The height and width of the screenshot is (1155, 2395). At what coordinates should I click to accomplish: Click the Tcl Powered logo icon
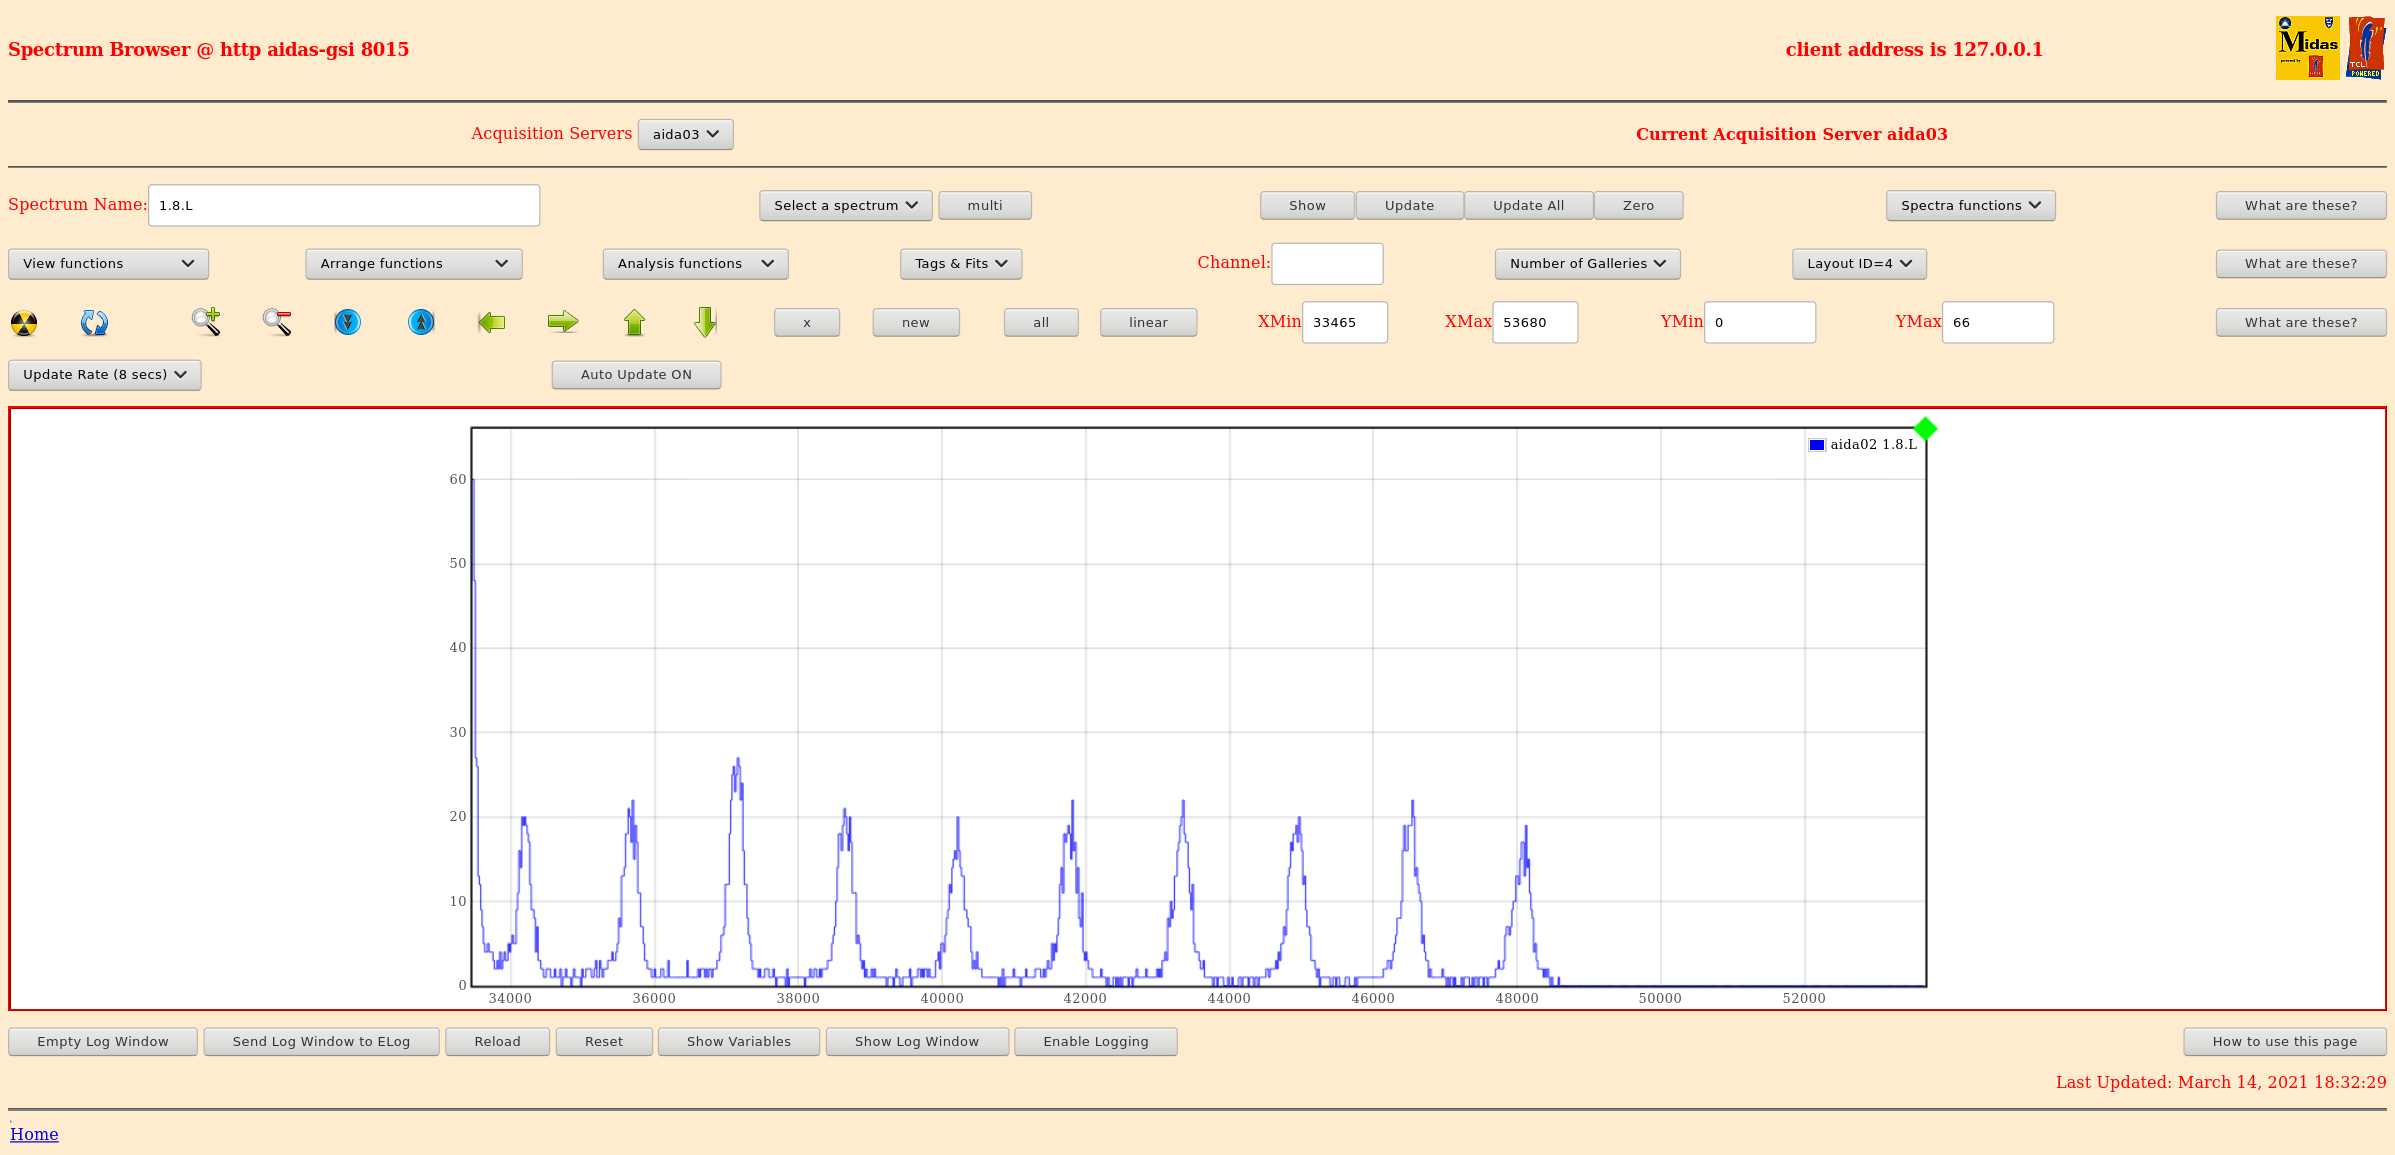(x=2365, y=48)
